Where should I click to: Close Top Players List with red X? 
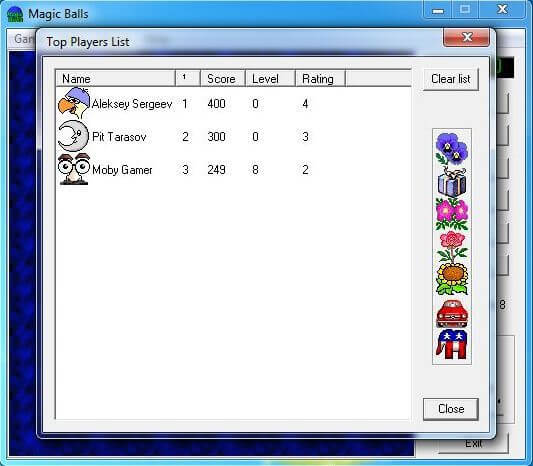(x=466, y=37)
